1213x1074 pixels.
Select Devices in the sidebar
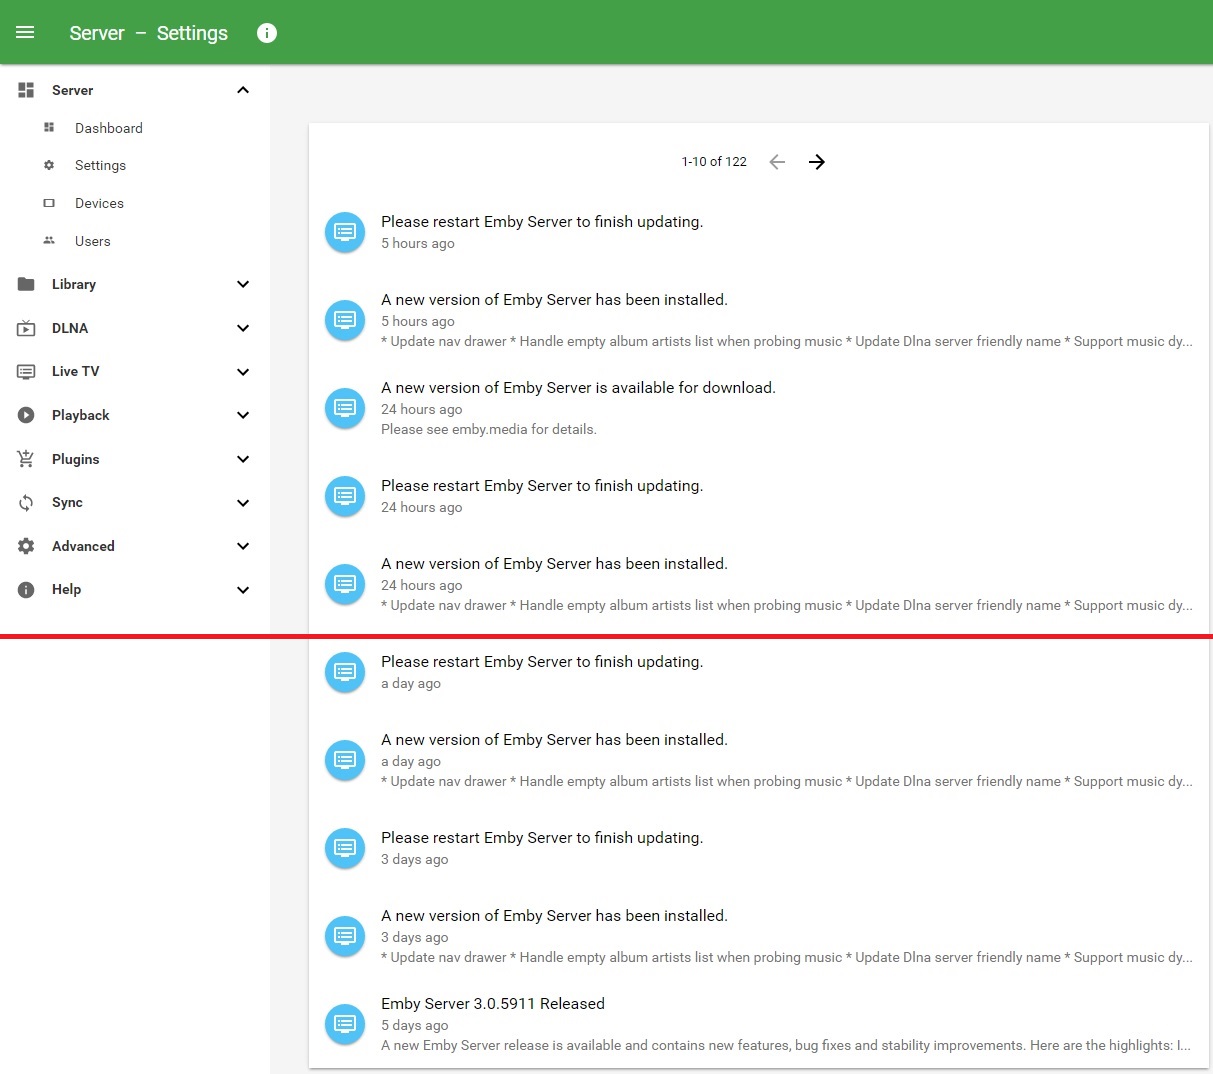(99, 203)
